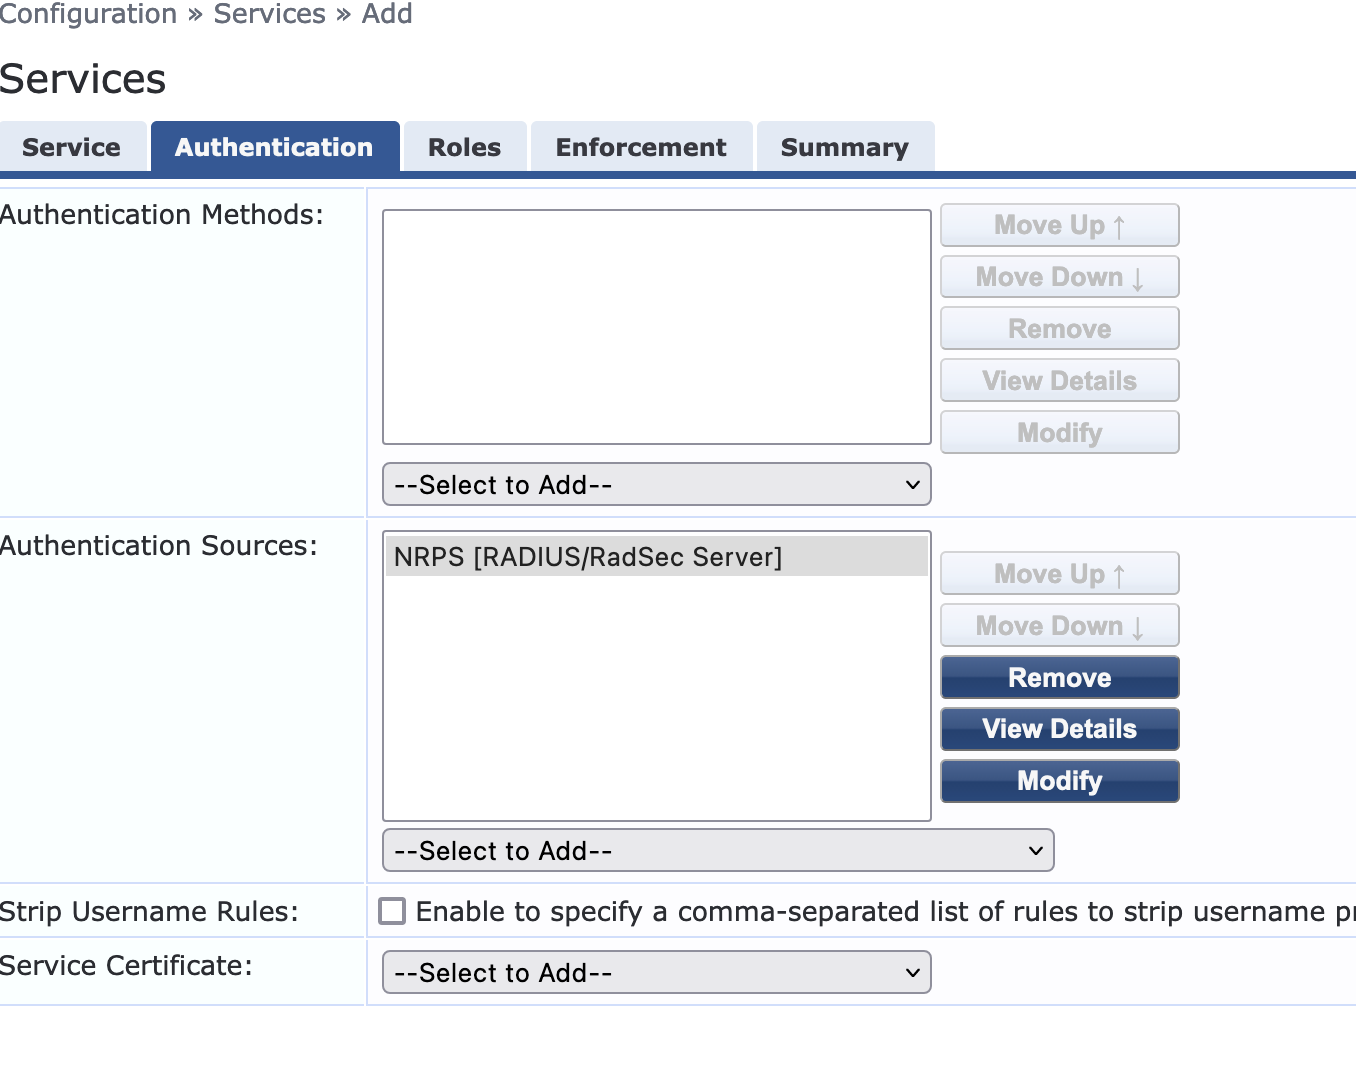Enable the Strip Username Rules checkbox
Viewport: 1356px width, 1074px height.
[392, 911]
